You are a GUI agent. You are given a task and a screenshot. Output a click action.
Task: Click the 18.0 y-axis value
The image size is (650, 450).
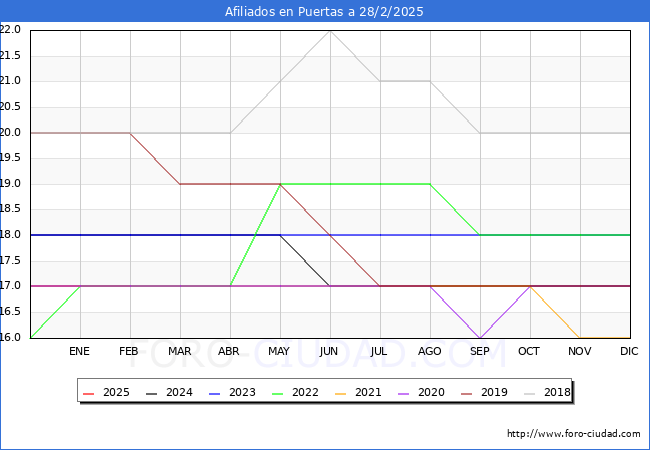[x=10, y=235]
